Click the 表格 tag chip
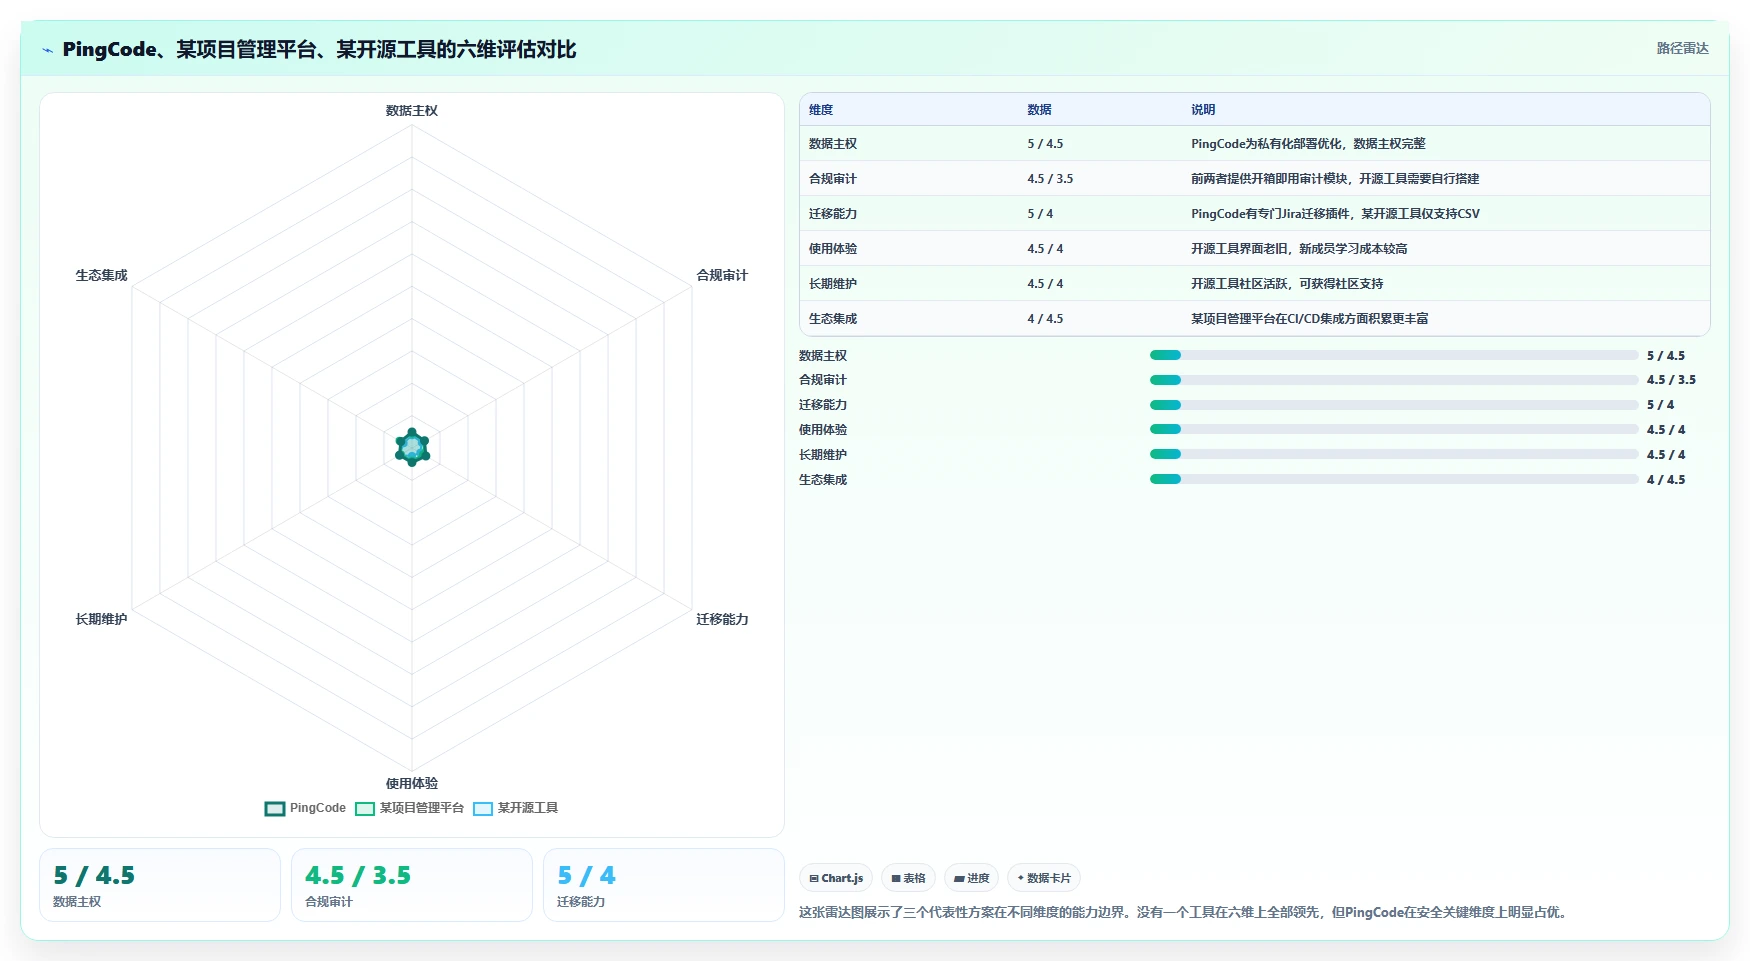Viewport: 1750px width, 961px height. click(x=908, y=878)
